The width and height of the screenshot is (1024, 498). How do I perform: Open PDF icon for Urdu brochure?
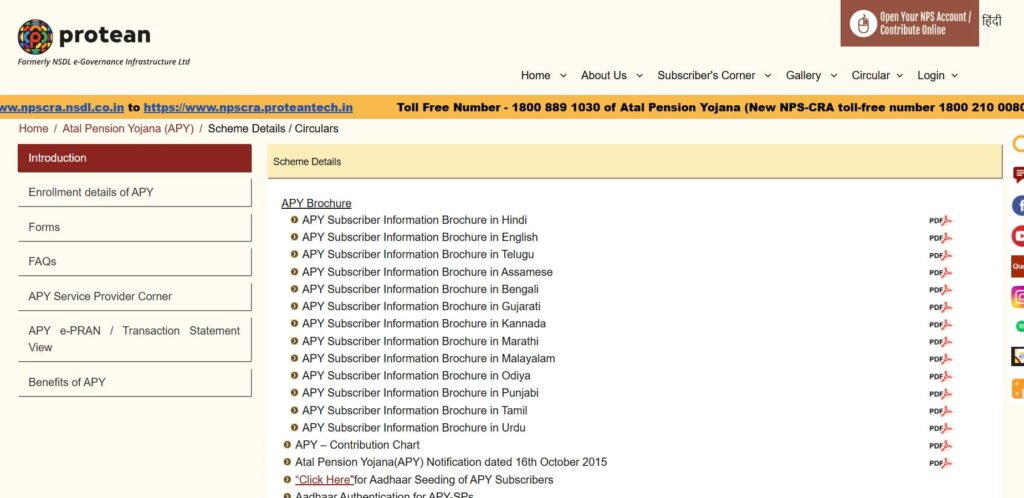[x=940, y=428]
